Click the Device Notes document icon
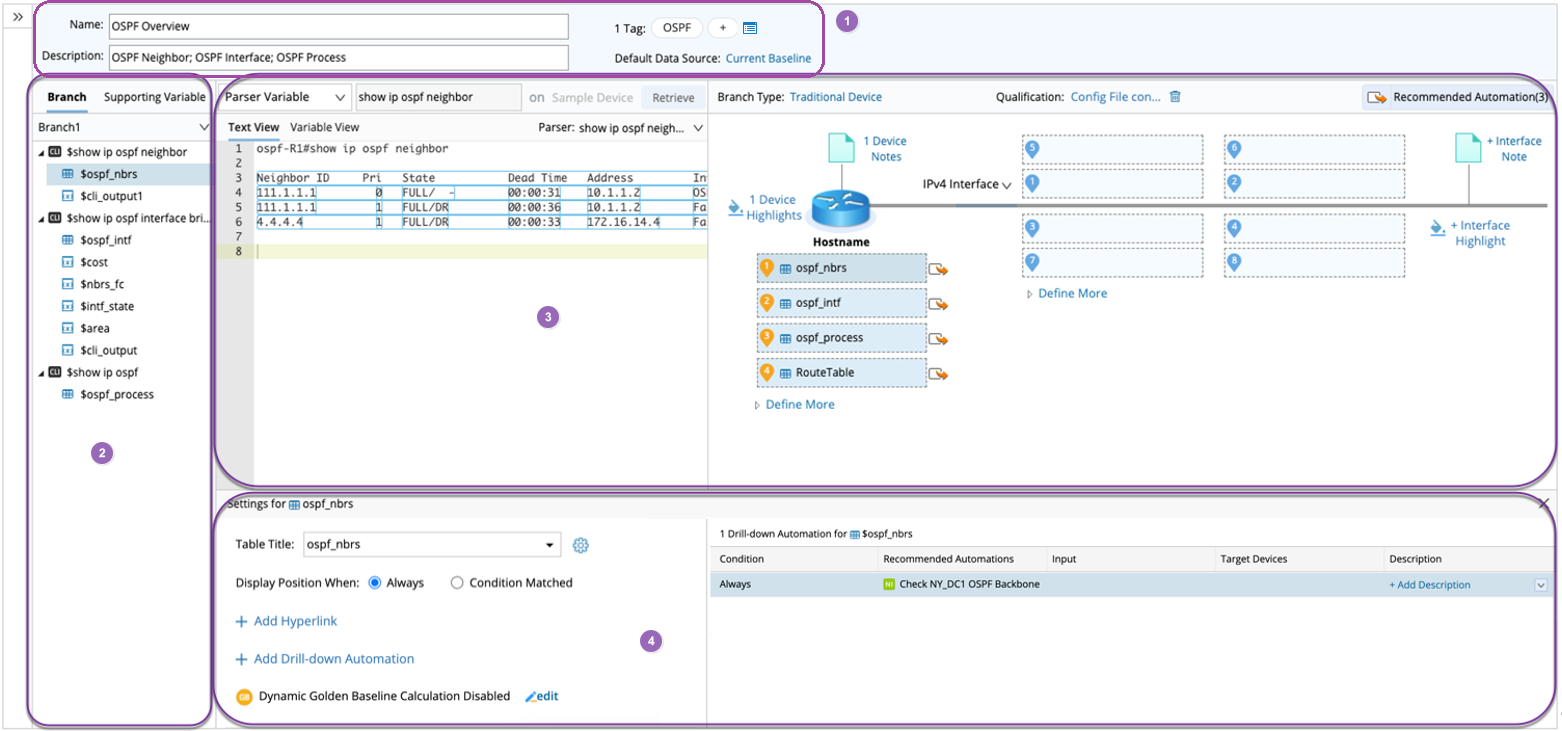The image size is (1562, 731). point(842,148)
